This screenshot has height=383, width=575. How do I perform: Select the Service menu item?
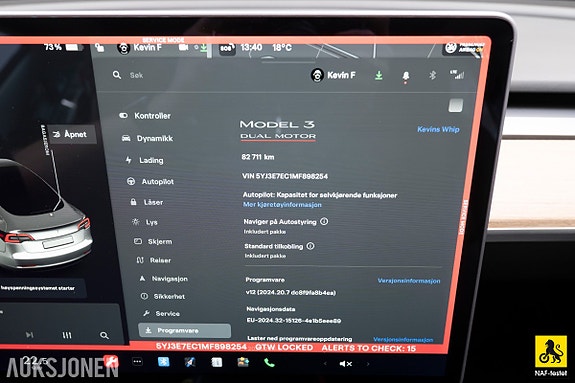coord(162,313)
